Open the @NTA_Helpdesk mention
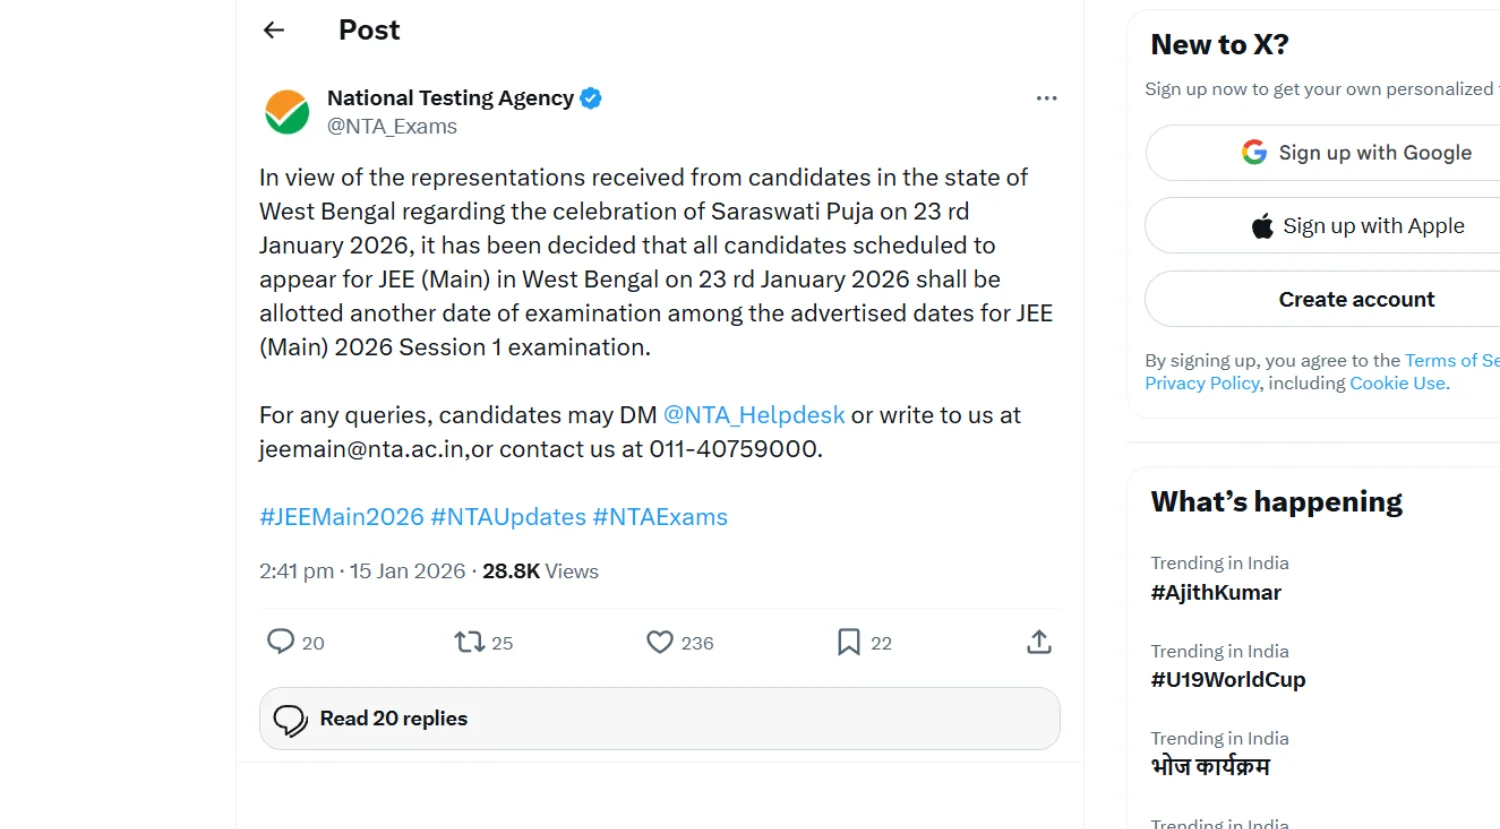Viewport: 1500px width, 829px height. tap(753, 415)
